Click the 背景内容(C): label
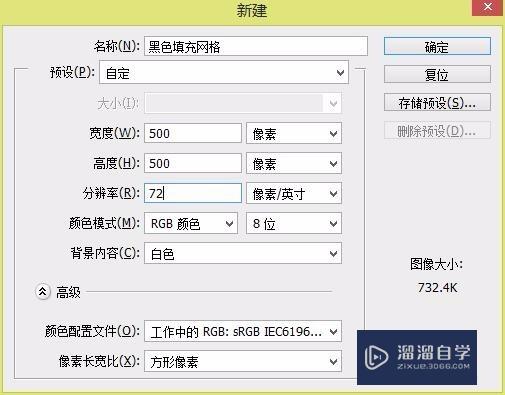Viewport: 505px width, 395px height. point(105,253)
